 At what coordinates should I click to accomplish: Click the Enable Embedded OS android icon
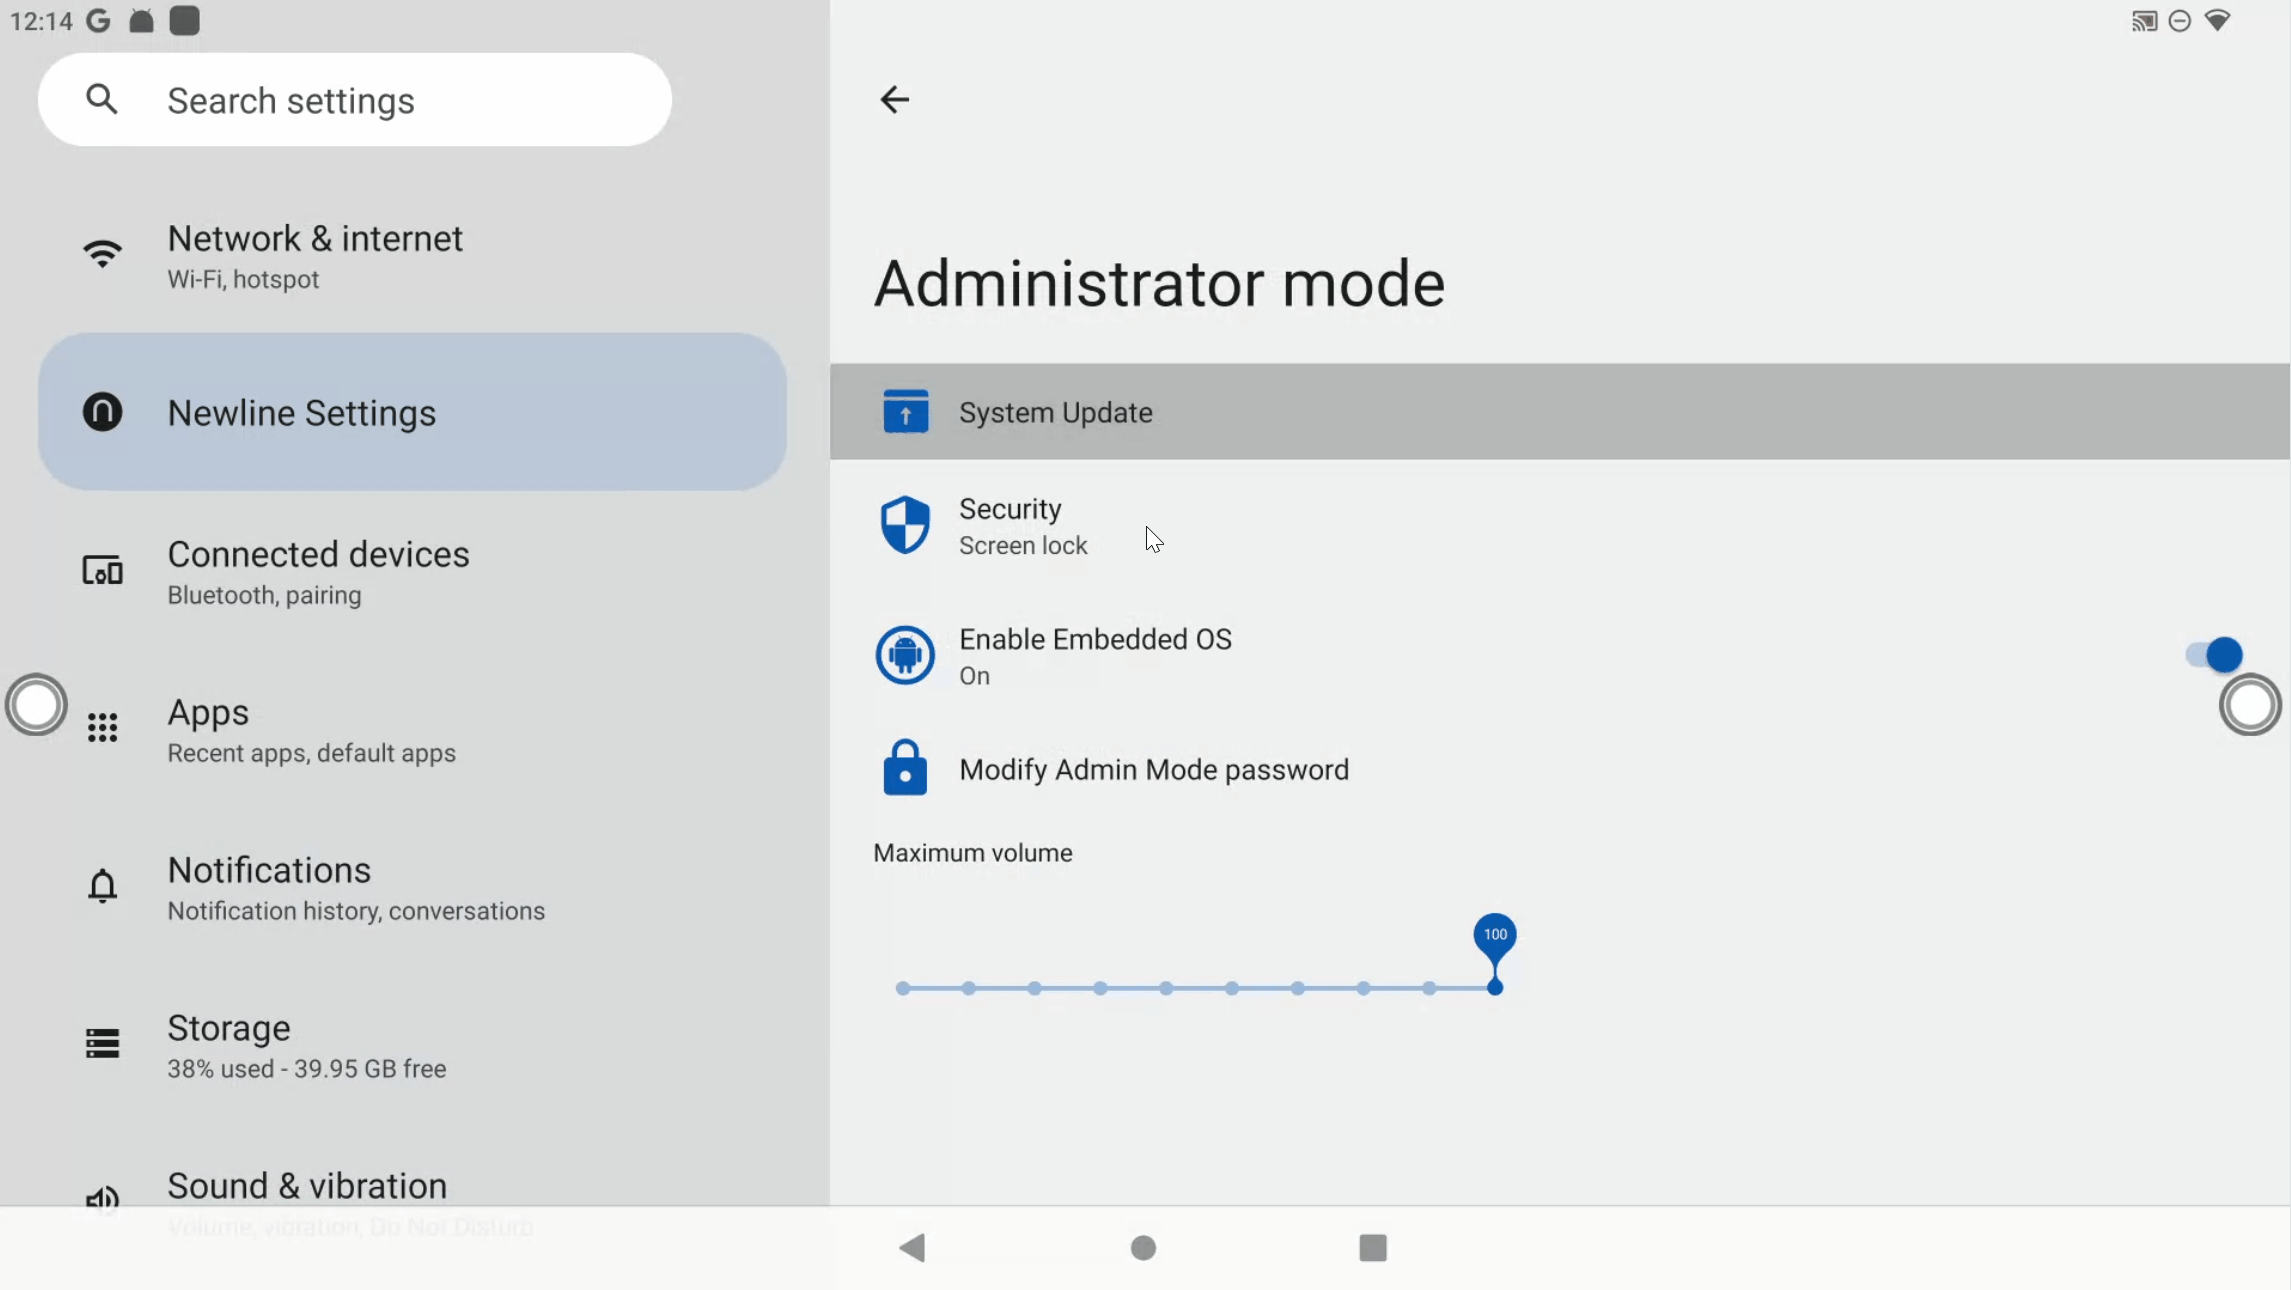tap(905, 656)
